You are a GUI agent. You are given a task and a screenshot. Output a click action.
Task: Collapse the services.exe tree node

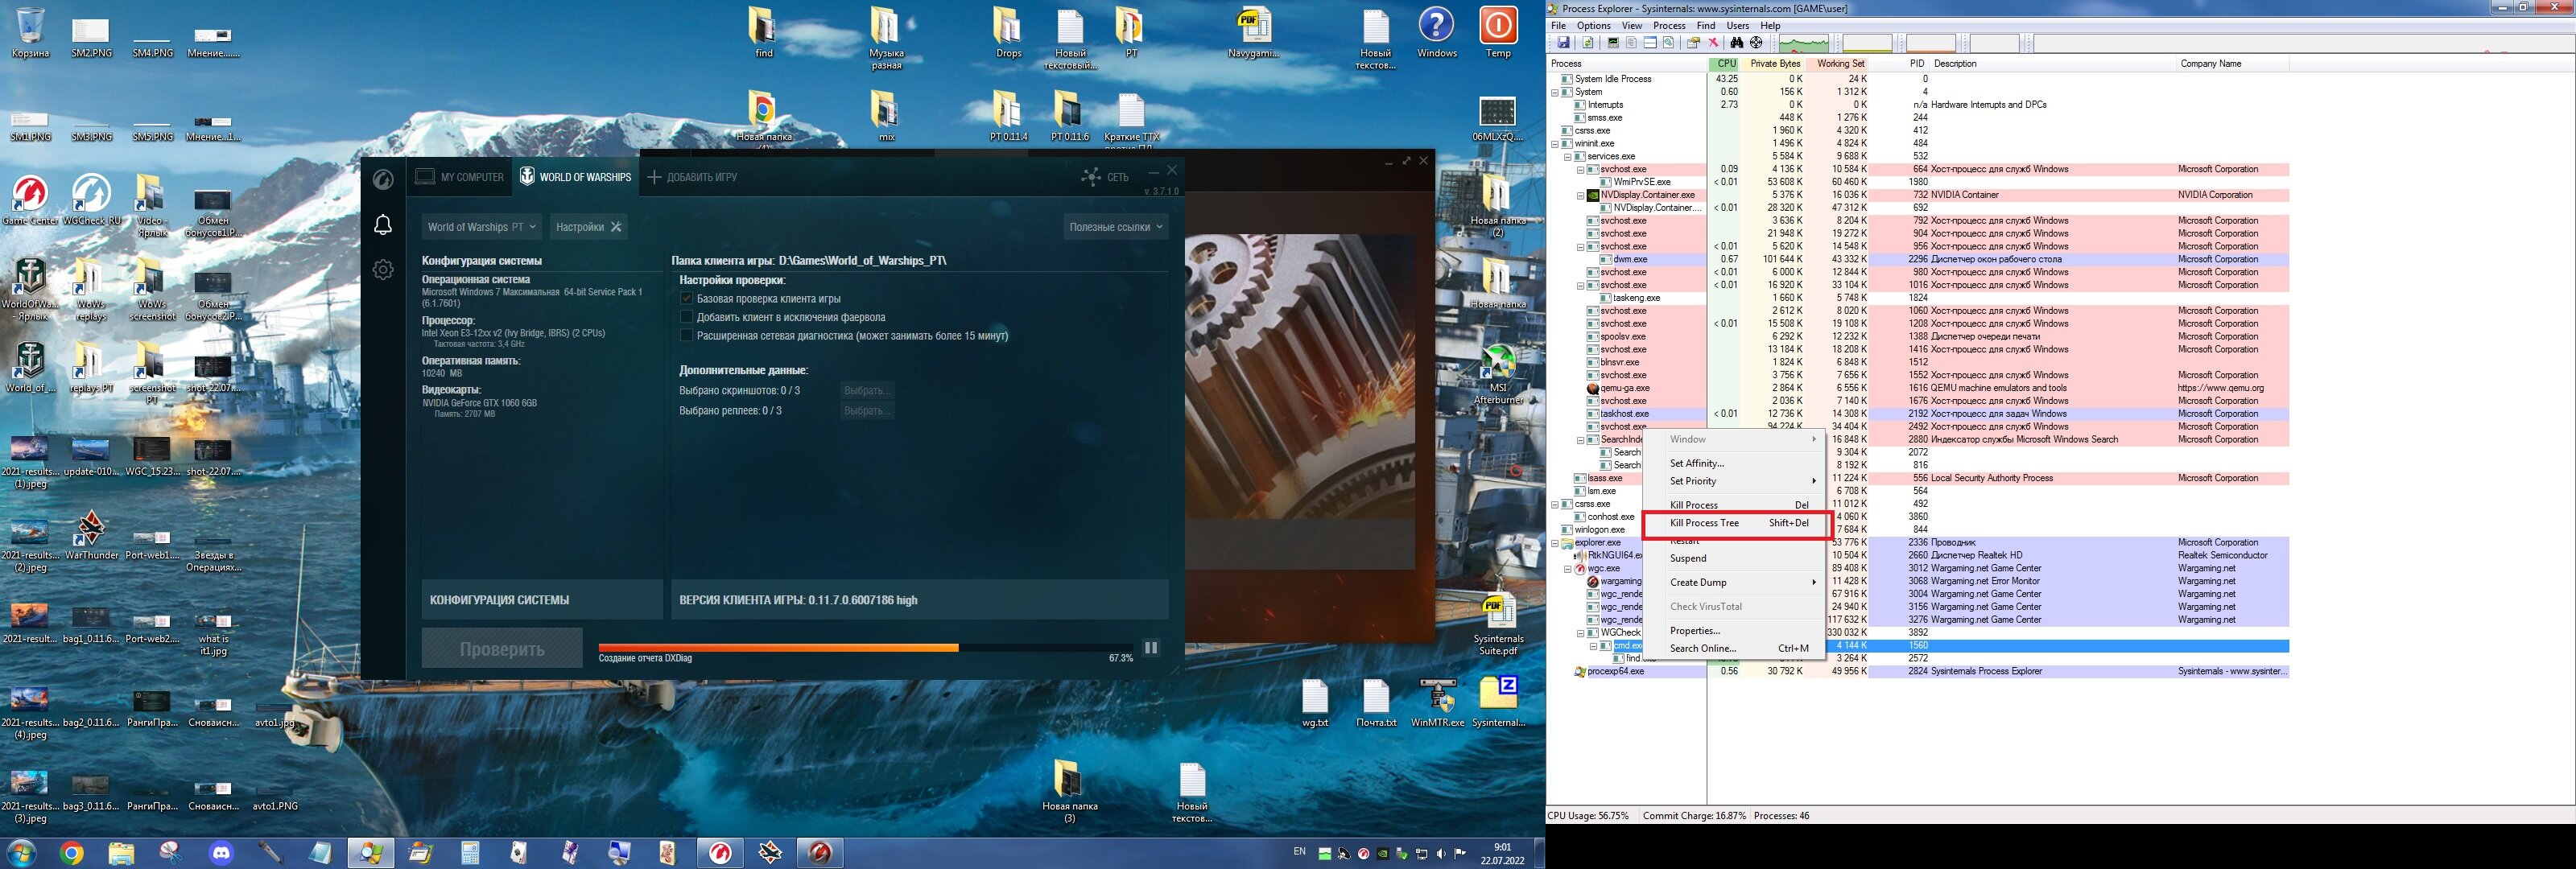click(x=1568, y=156)
